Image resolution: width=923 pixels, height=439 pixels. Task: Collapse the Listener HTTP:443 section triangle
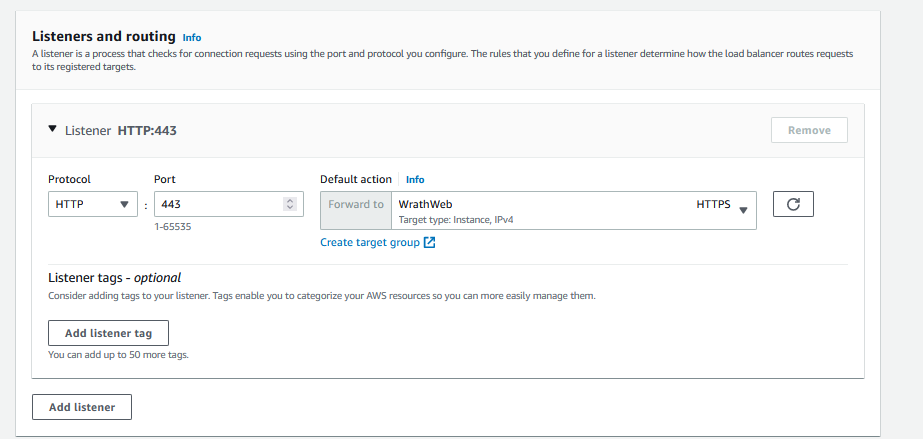[x=52, y=130]
